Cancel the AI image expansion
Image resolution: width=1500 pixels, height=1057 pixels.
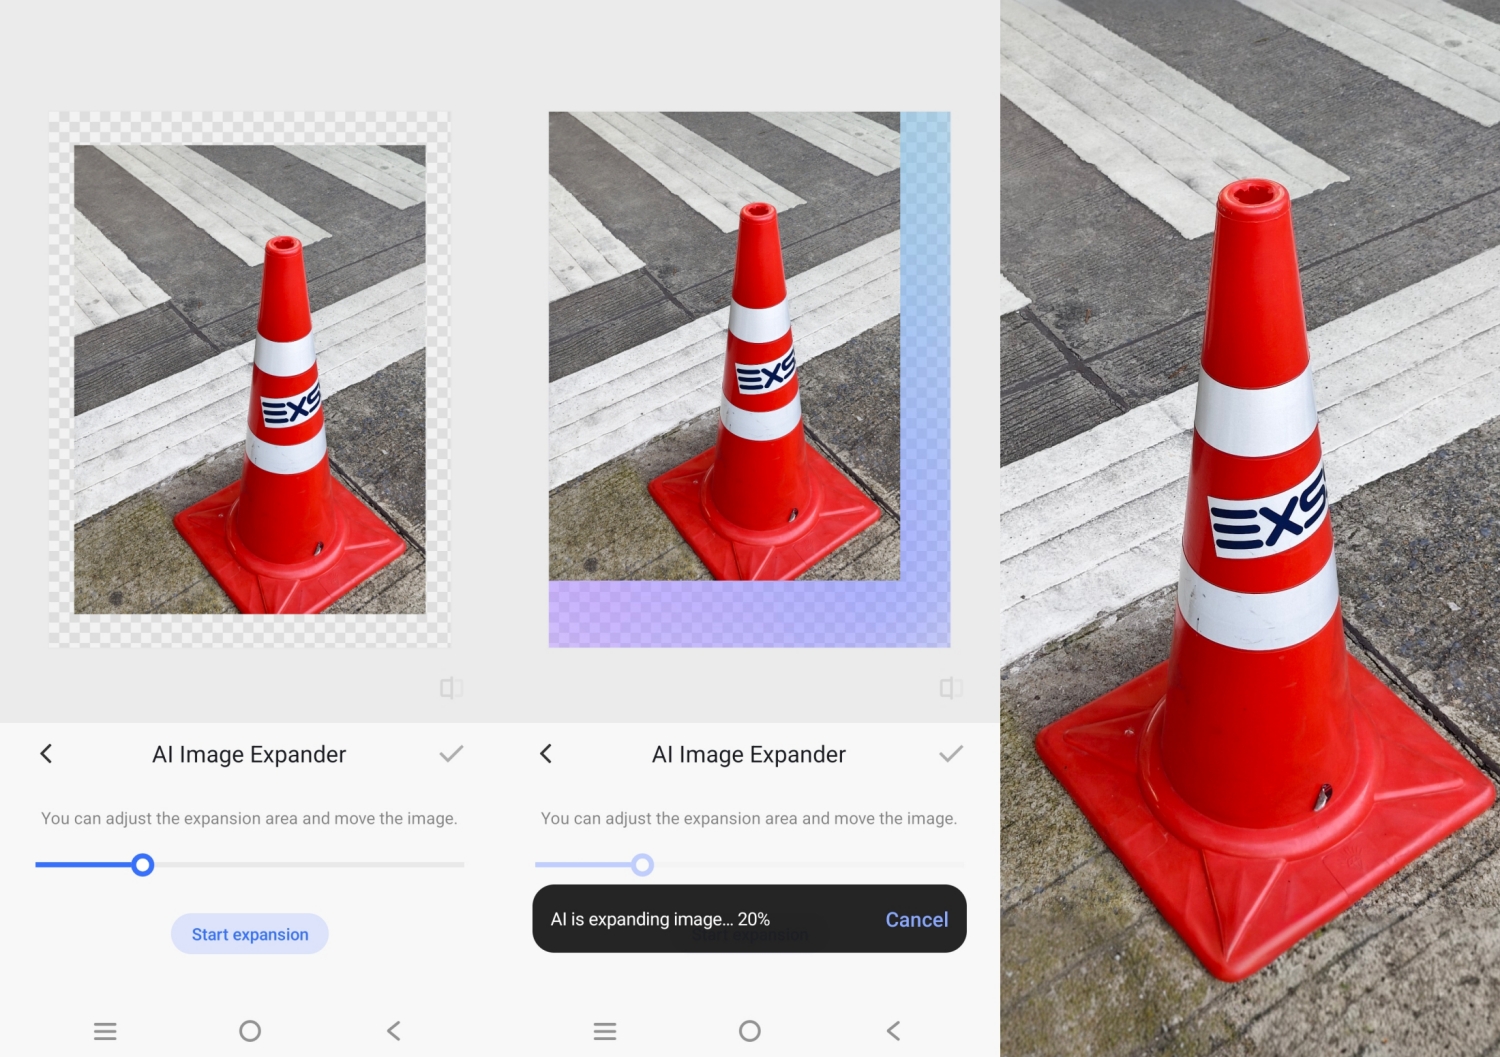point(916,920)
